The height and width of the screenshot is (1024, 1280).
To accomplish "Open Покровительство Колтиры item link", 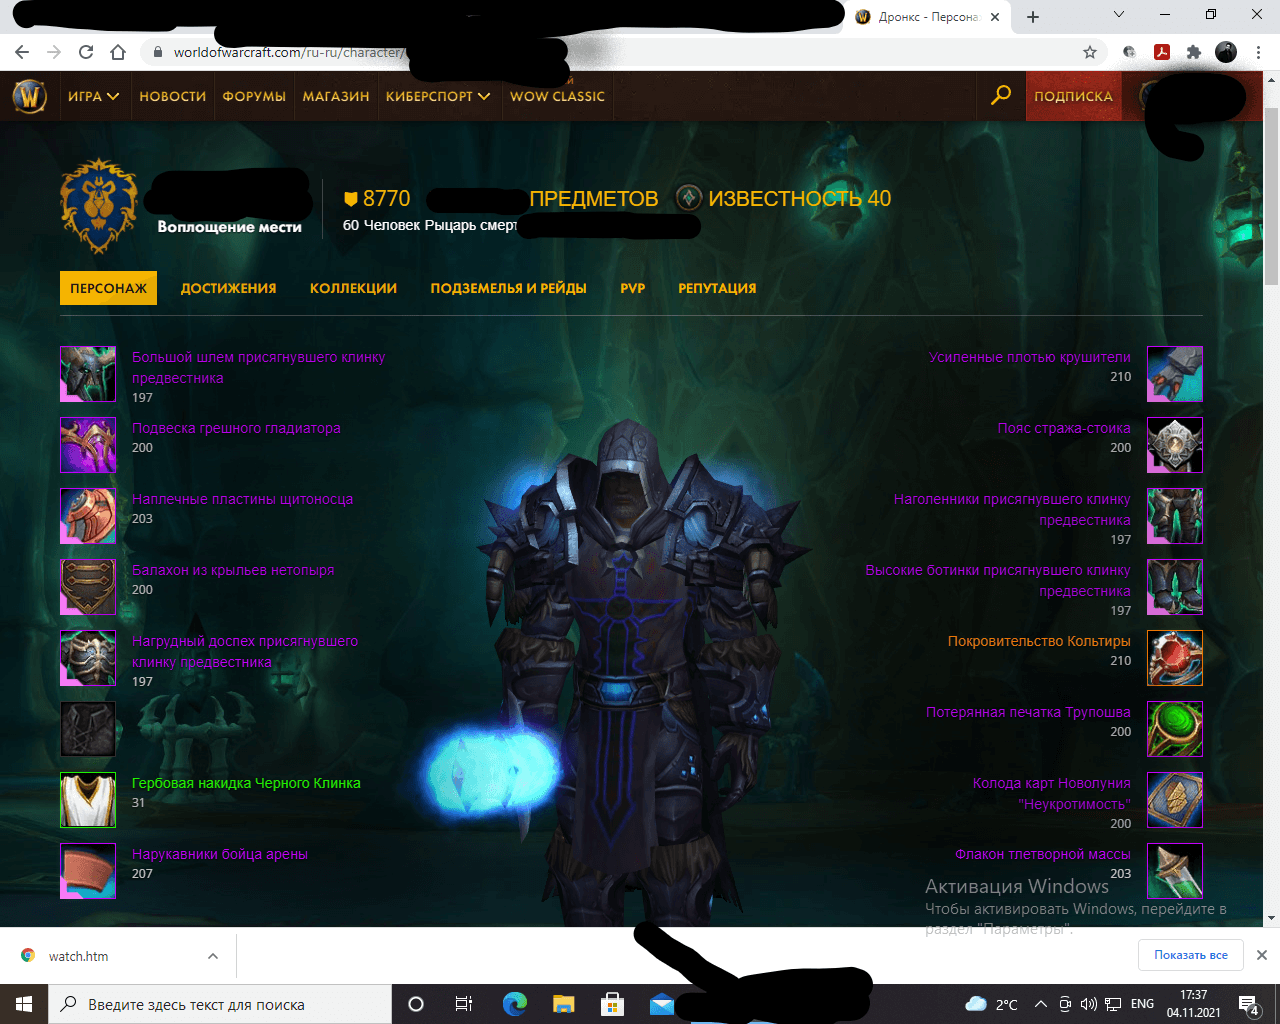I will (x=1039, y=641).
